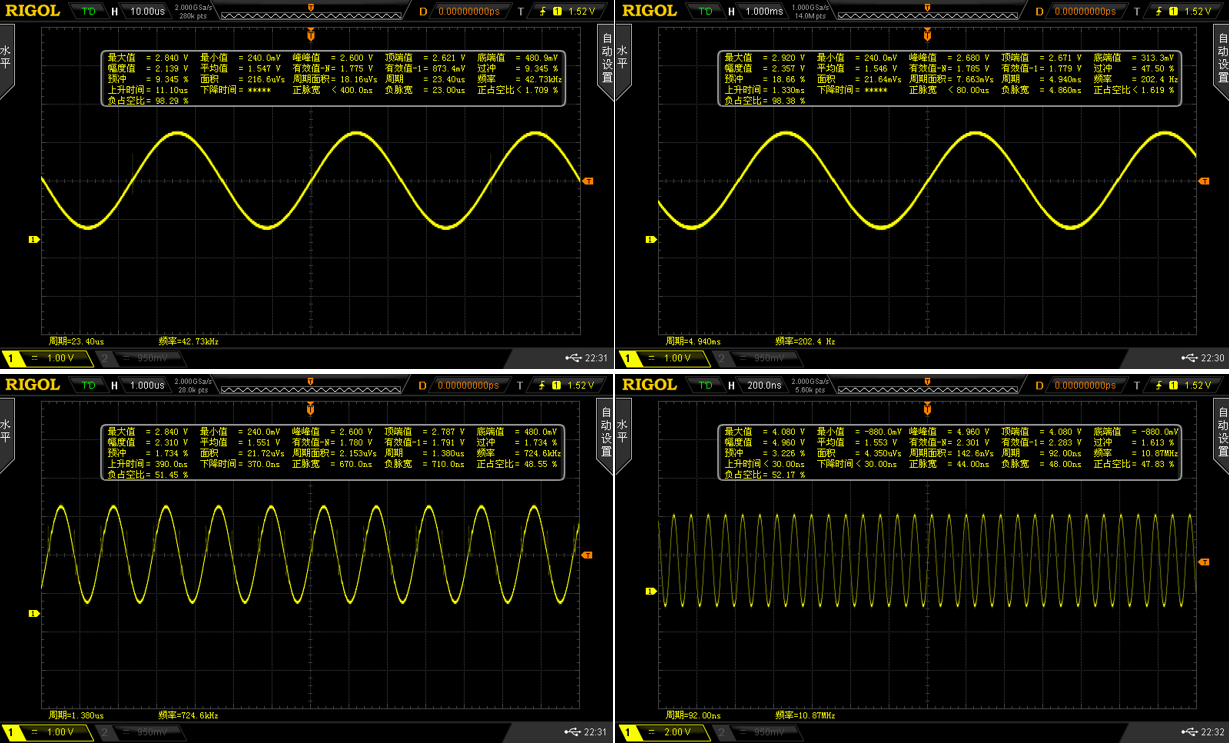Click the delay value 0.00000000ps on the 1.000ms scope
Viewport: 1229px width, 743px height.
1087,11
